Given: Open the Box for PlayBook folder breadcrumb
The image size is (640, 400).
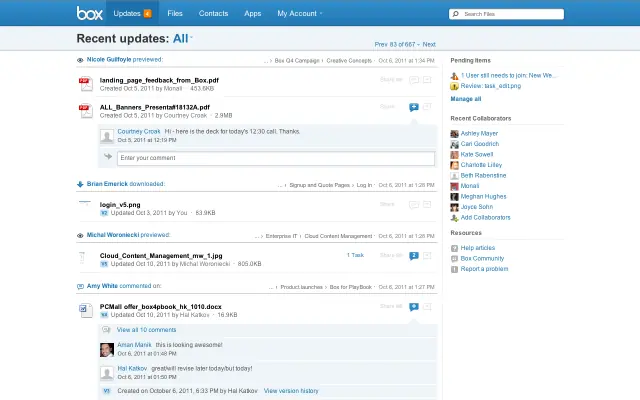Looking at the screenshot, I should (351, 287).
